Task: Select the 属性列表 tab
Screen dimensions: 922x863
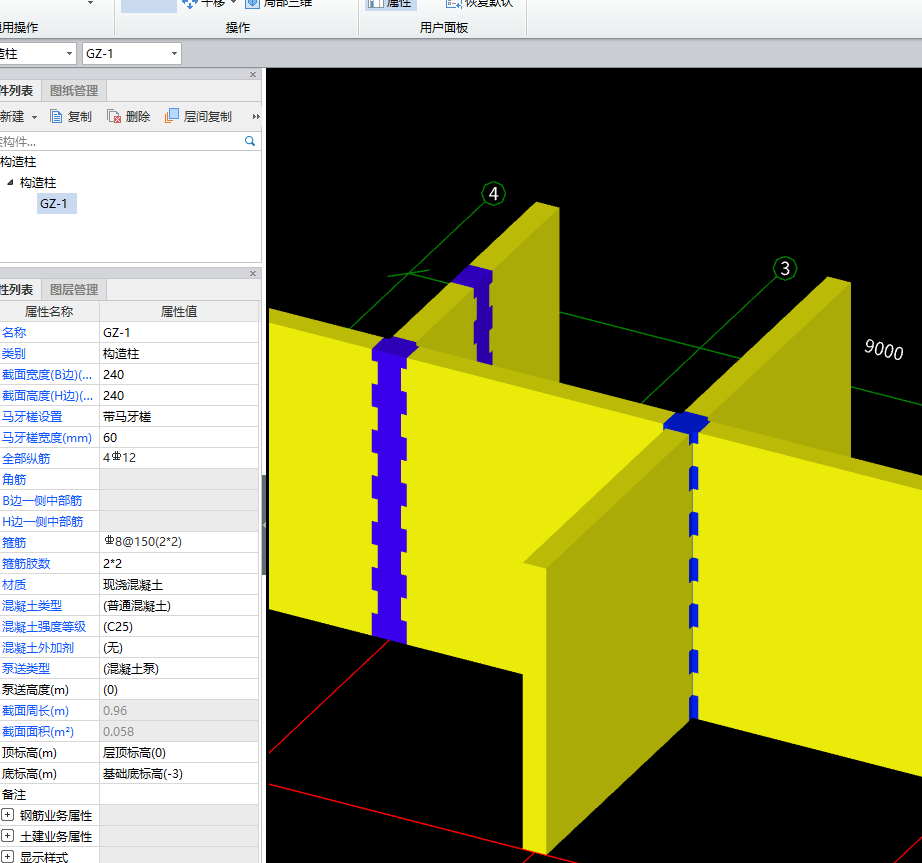Action: click(19, 289)
